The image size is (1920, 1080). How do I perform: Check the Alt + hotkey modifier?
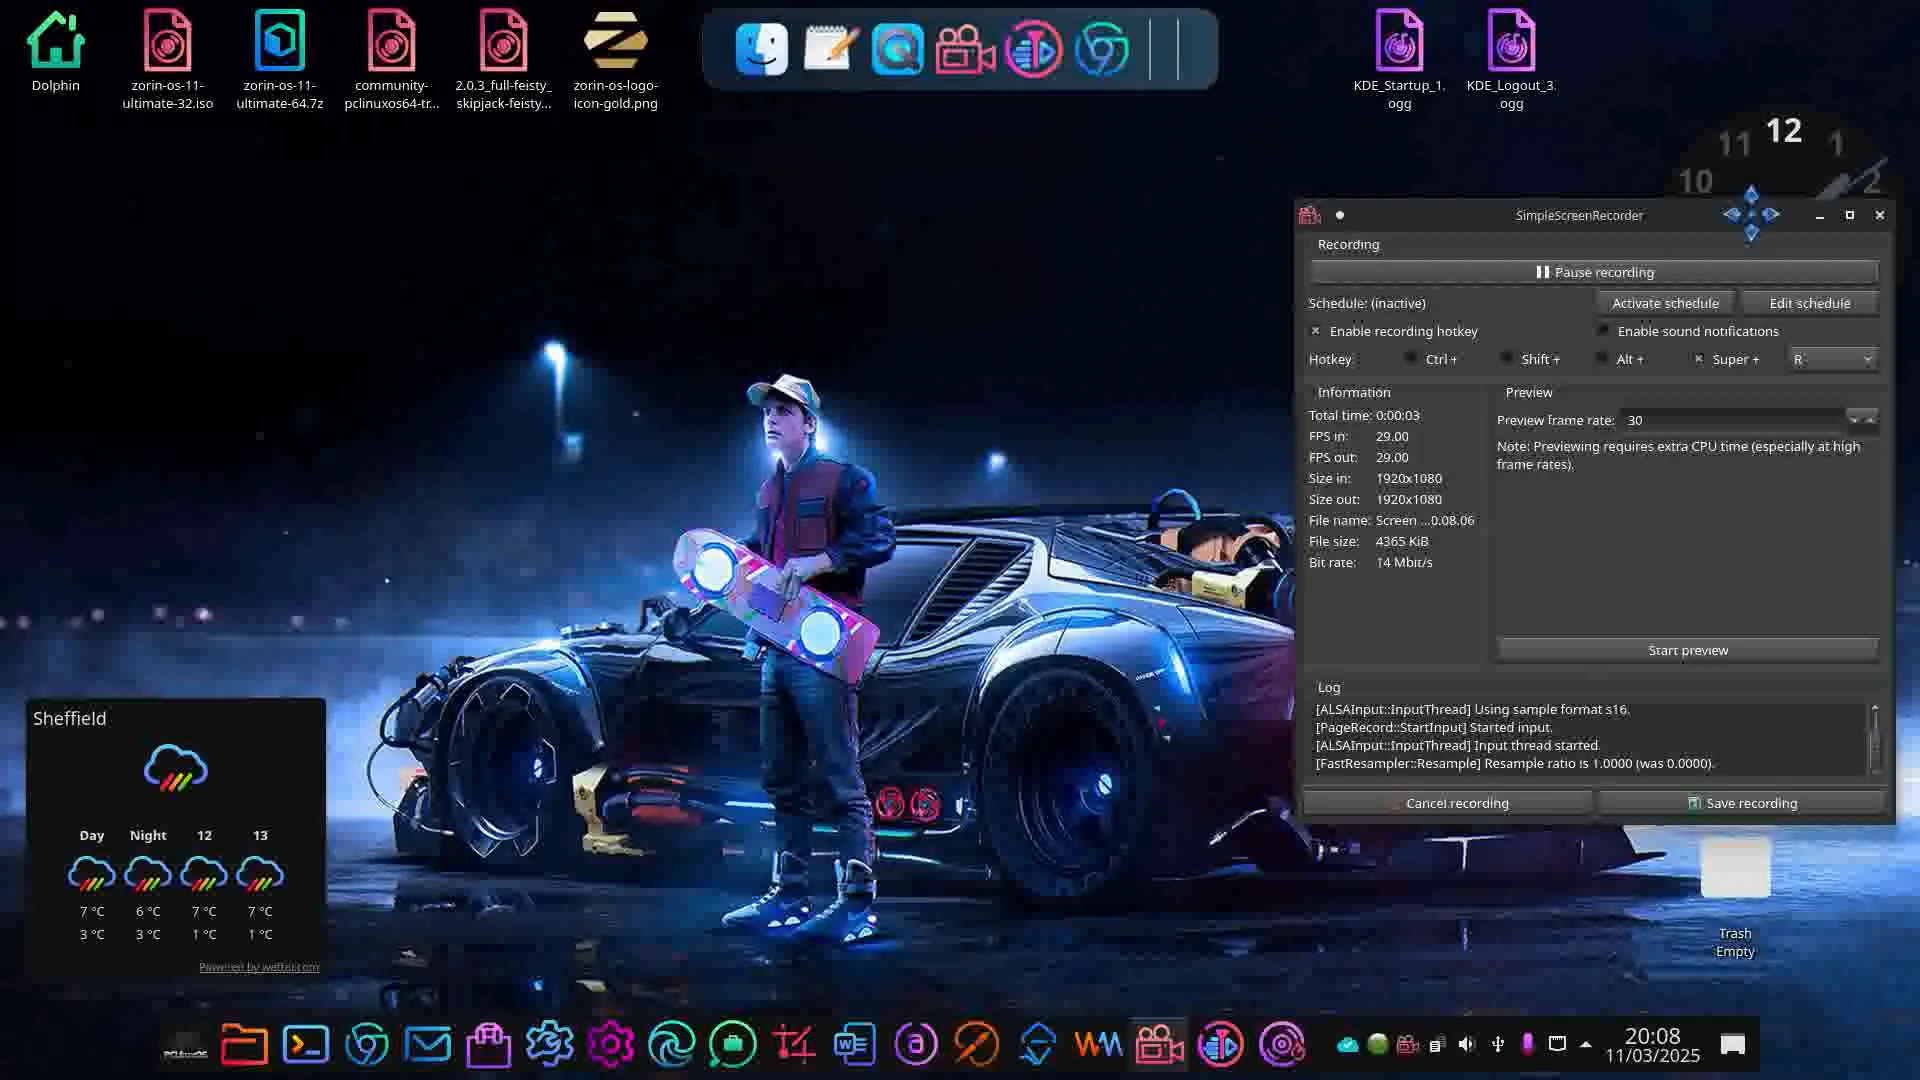(1602, 358)
